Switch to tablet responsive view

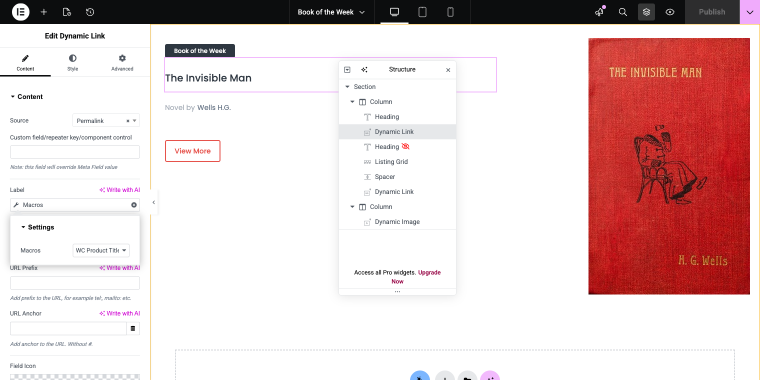click(x=422, y=12)
